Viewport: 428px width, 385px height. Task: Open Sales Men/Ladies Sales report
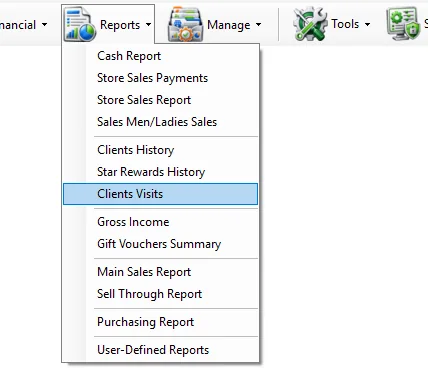(x=160, y=122)
